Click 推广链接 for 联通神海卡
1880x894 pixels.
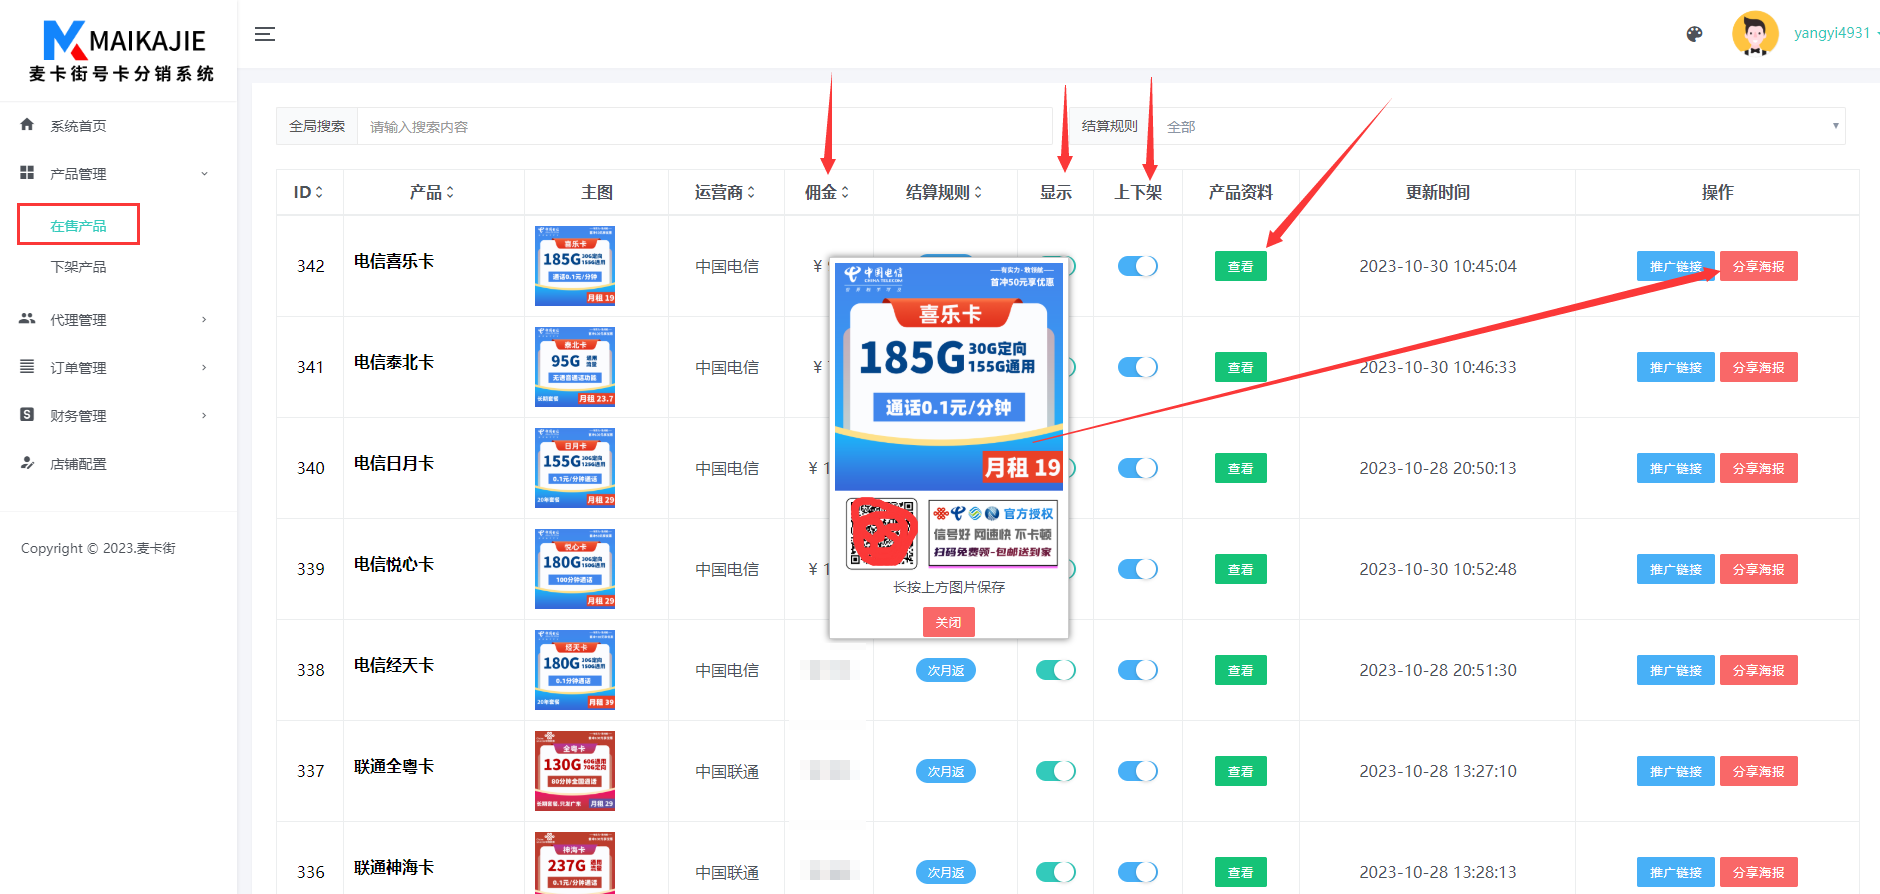pyautogui.click(x=1676, y=872)
